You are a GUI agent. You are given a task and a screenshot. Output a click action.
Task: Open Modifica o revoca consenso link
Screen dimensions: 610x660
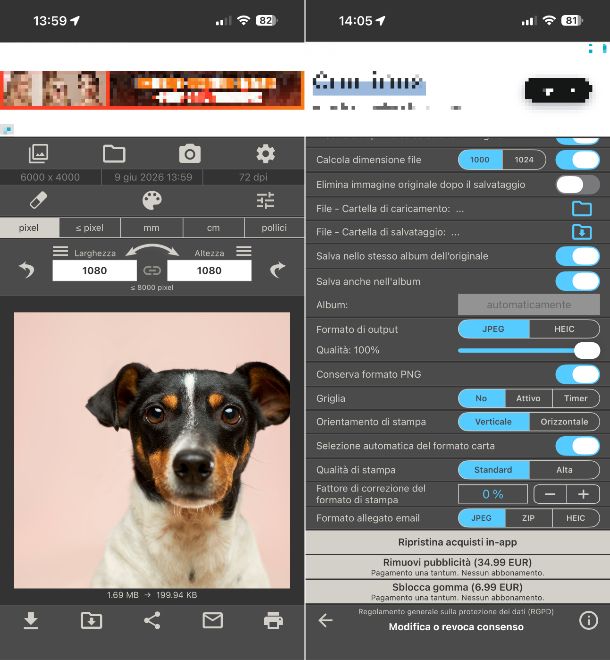(x=456, y=627)
